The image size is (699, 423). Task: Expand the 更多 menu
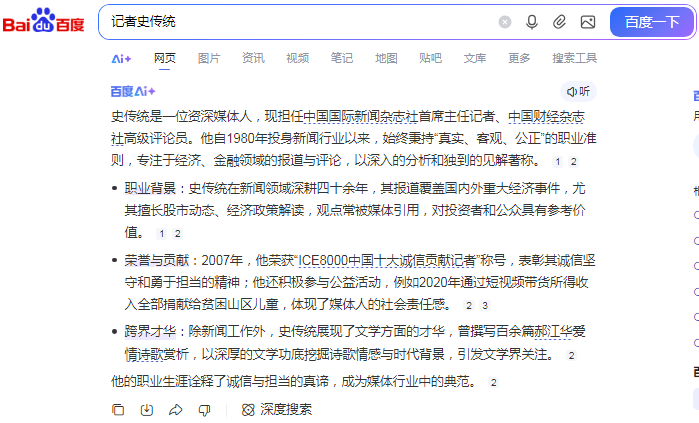tap(519, 58)
